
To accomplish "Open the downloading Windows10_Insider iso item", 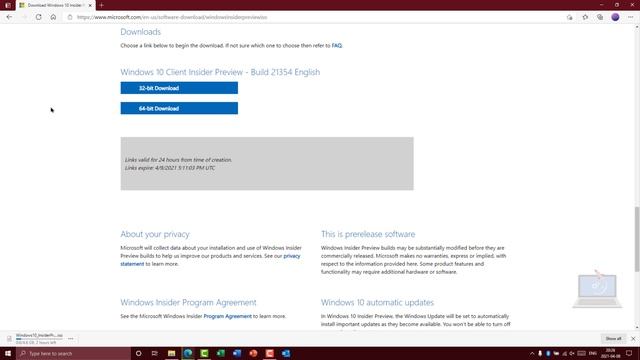I will (39, 336).
